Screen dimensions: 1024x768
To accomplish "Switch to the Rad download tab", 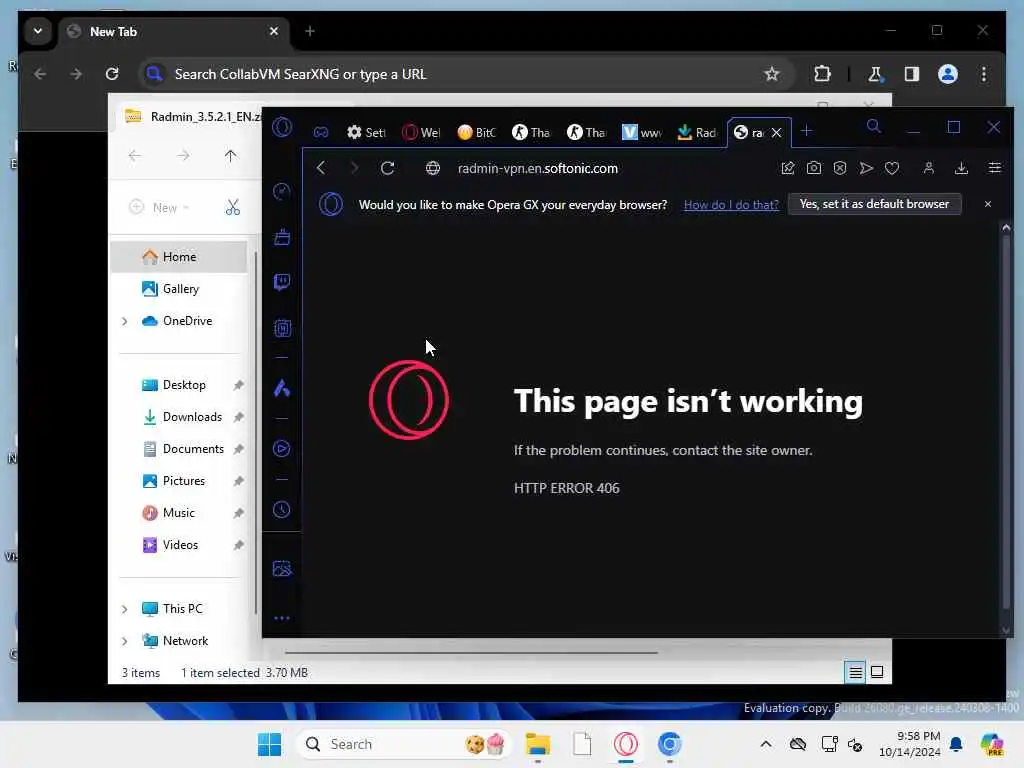I will click(697, 133).
